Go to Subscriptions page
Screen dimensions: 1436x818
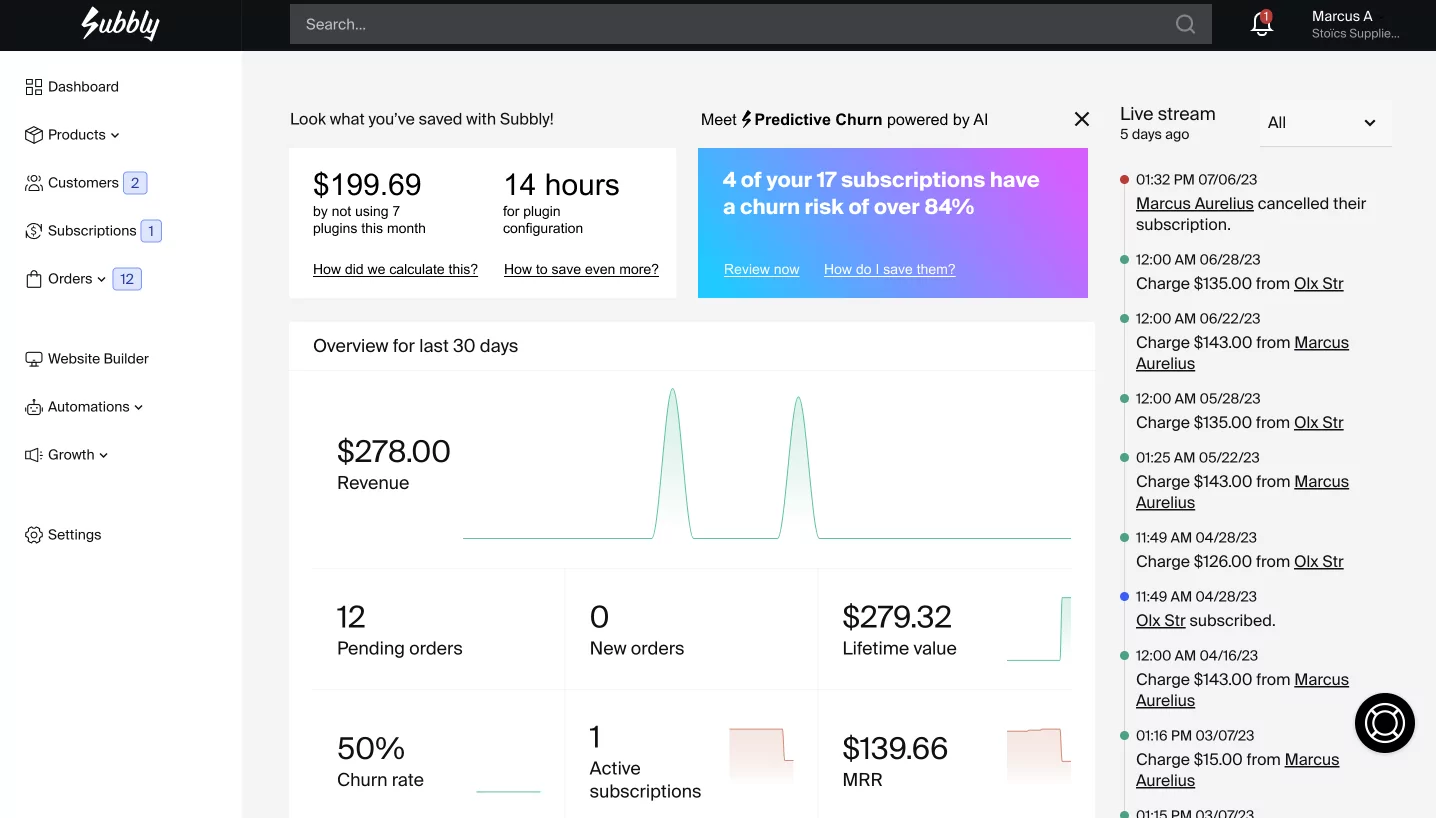pyautogui.click(x=91, y=231)
